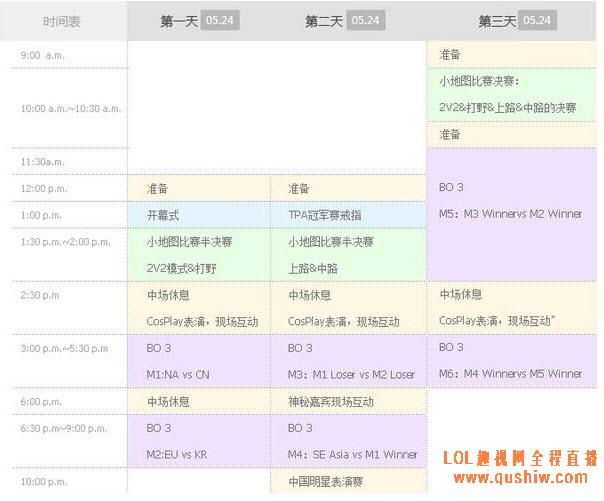604x501 pixels.
Task: Click the 1:30 p.m.~2:00 p.m. time label
Action: tap(65, 242)
